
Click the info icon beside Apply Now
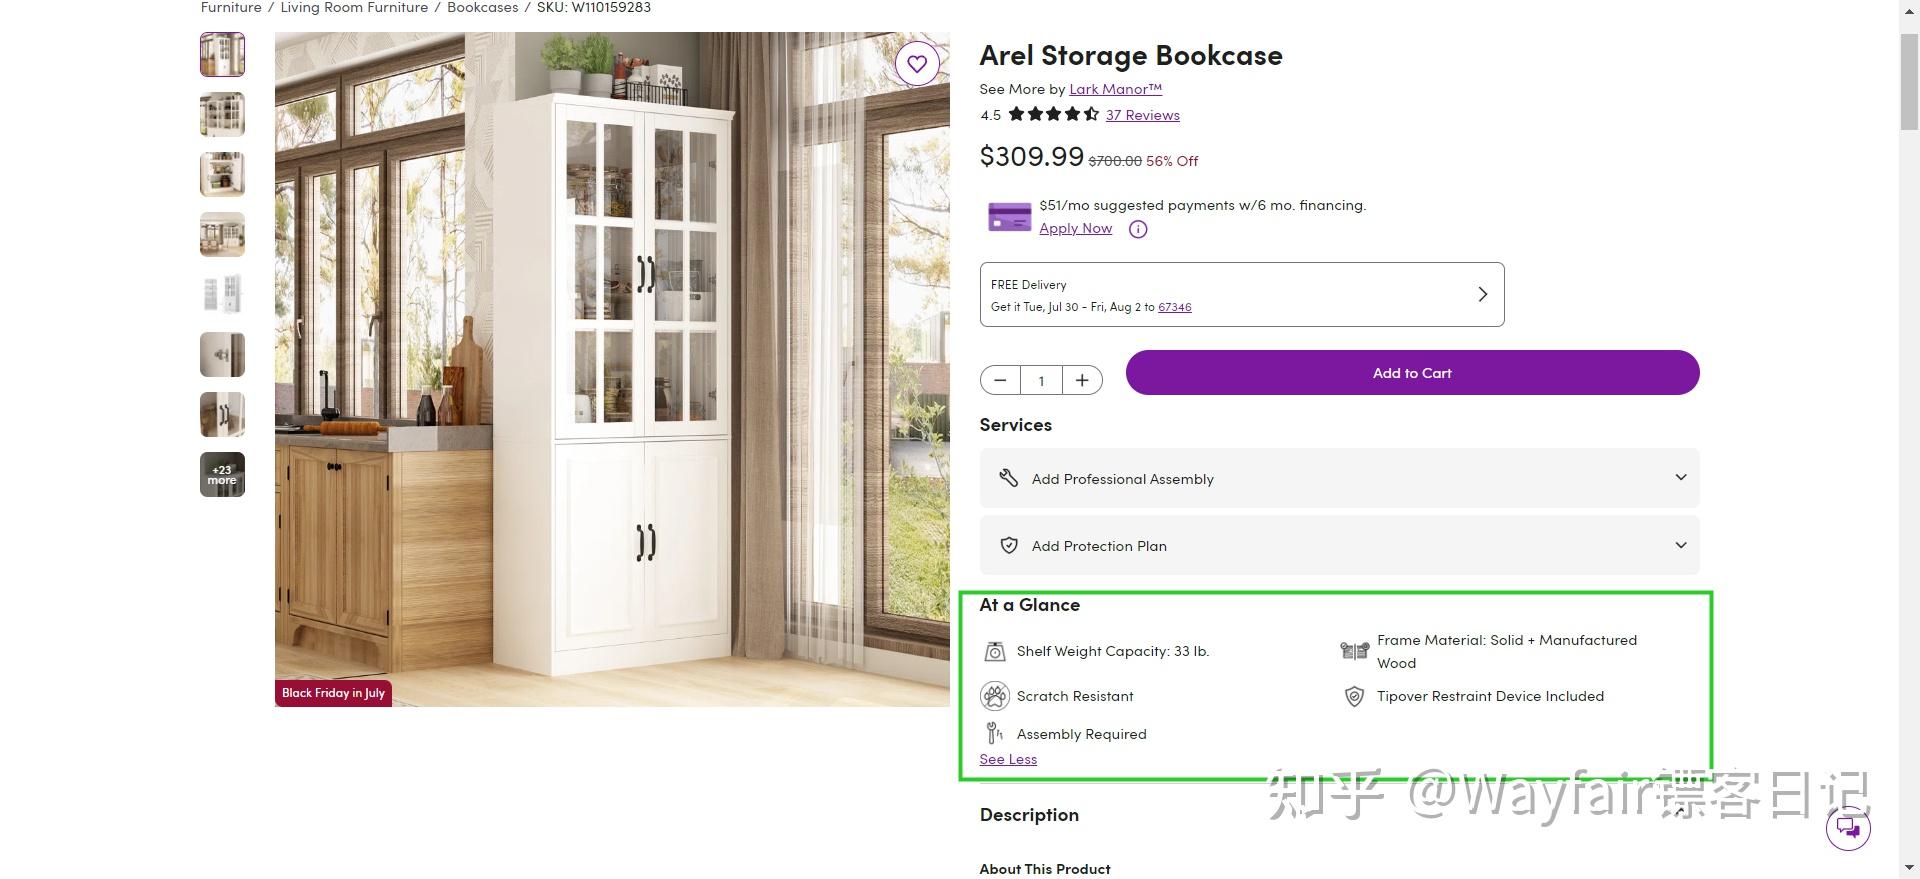[x=1138, y=229]
